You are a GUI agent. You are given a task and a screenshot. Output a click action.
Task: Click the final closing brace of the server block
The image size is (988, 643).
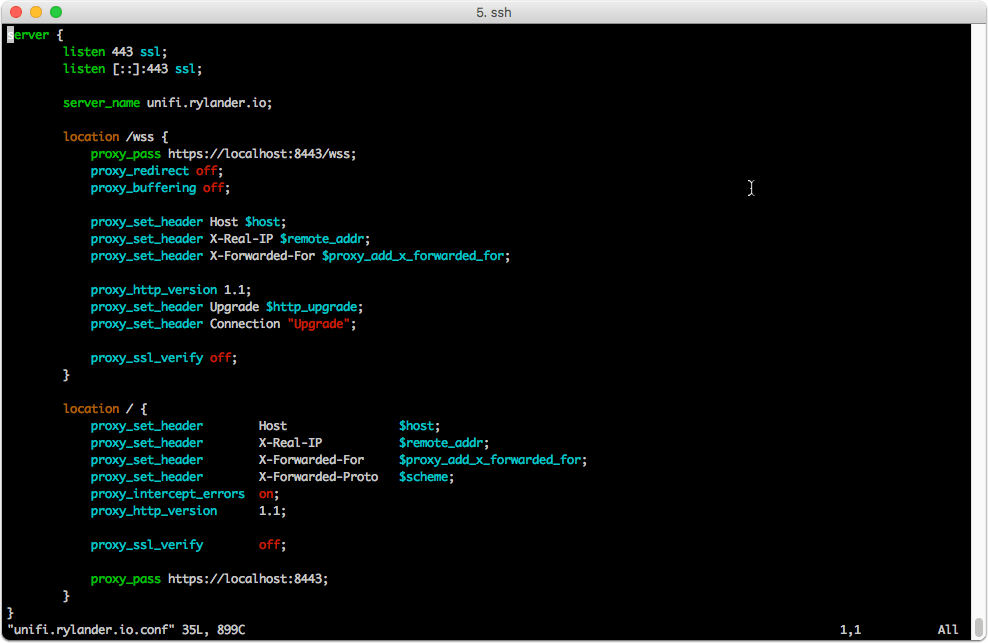point(10,613)
